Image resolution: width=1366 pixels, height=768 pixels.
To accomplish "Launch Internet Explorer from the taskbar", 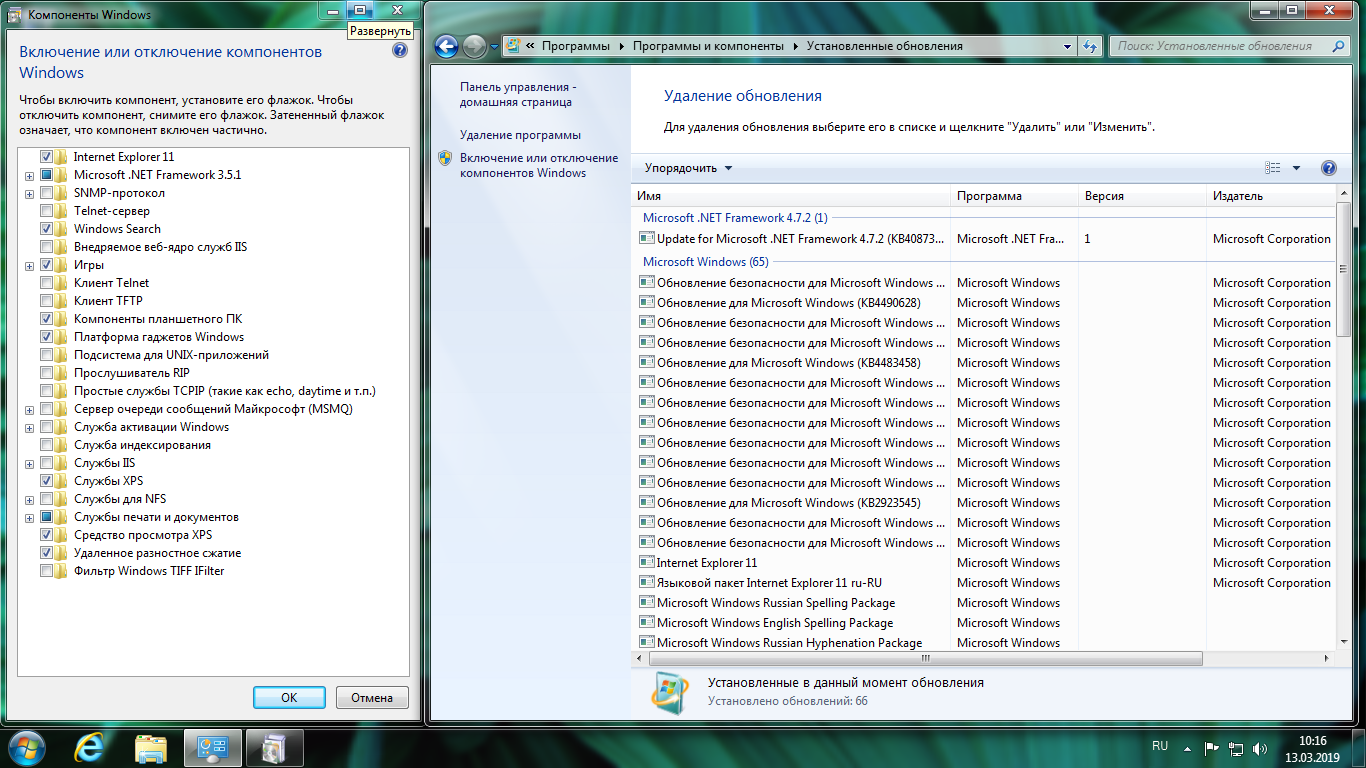I will coord(91,747).
